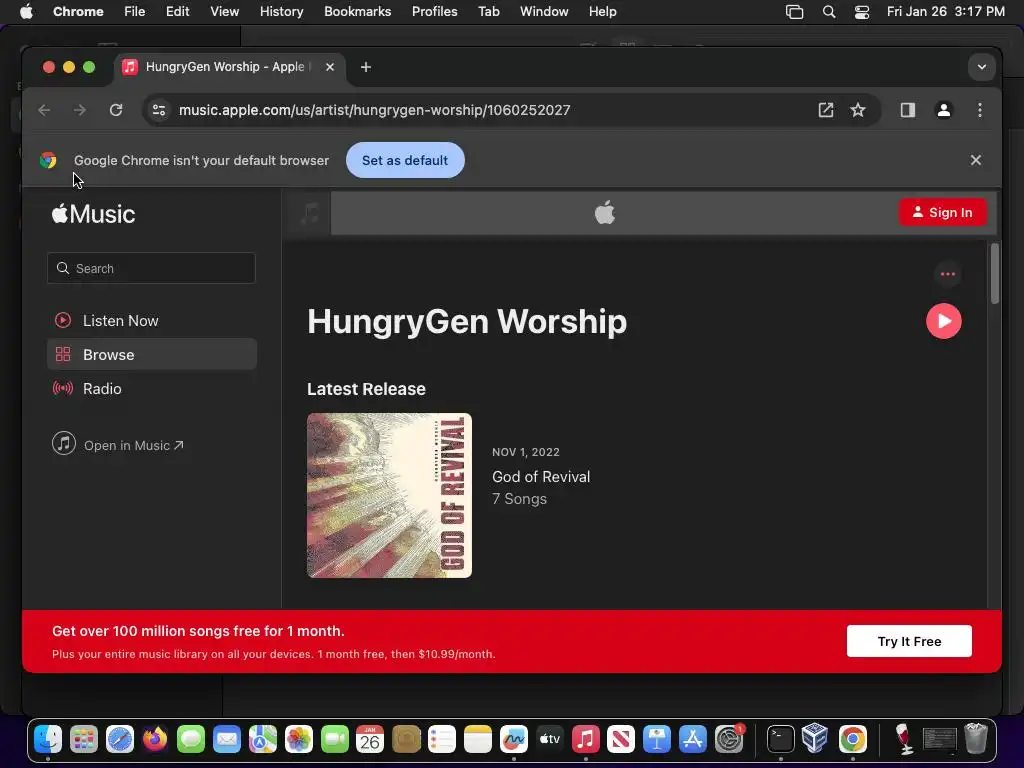The width and height of the screenshot is (1024, 768).
Task: Dismiss the default browser infobar
Action: pyautogui.click(x=976, y=160)
